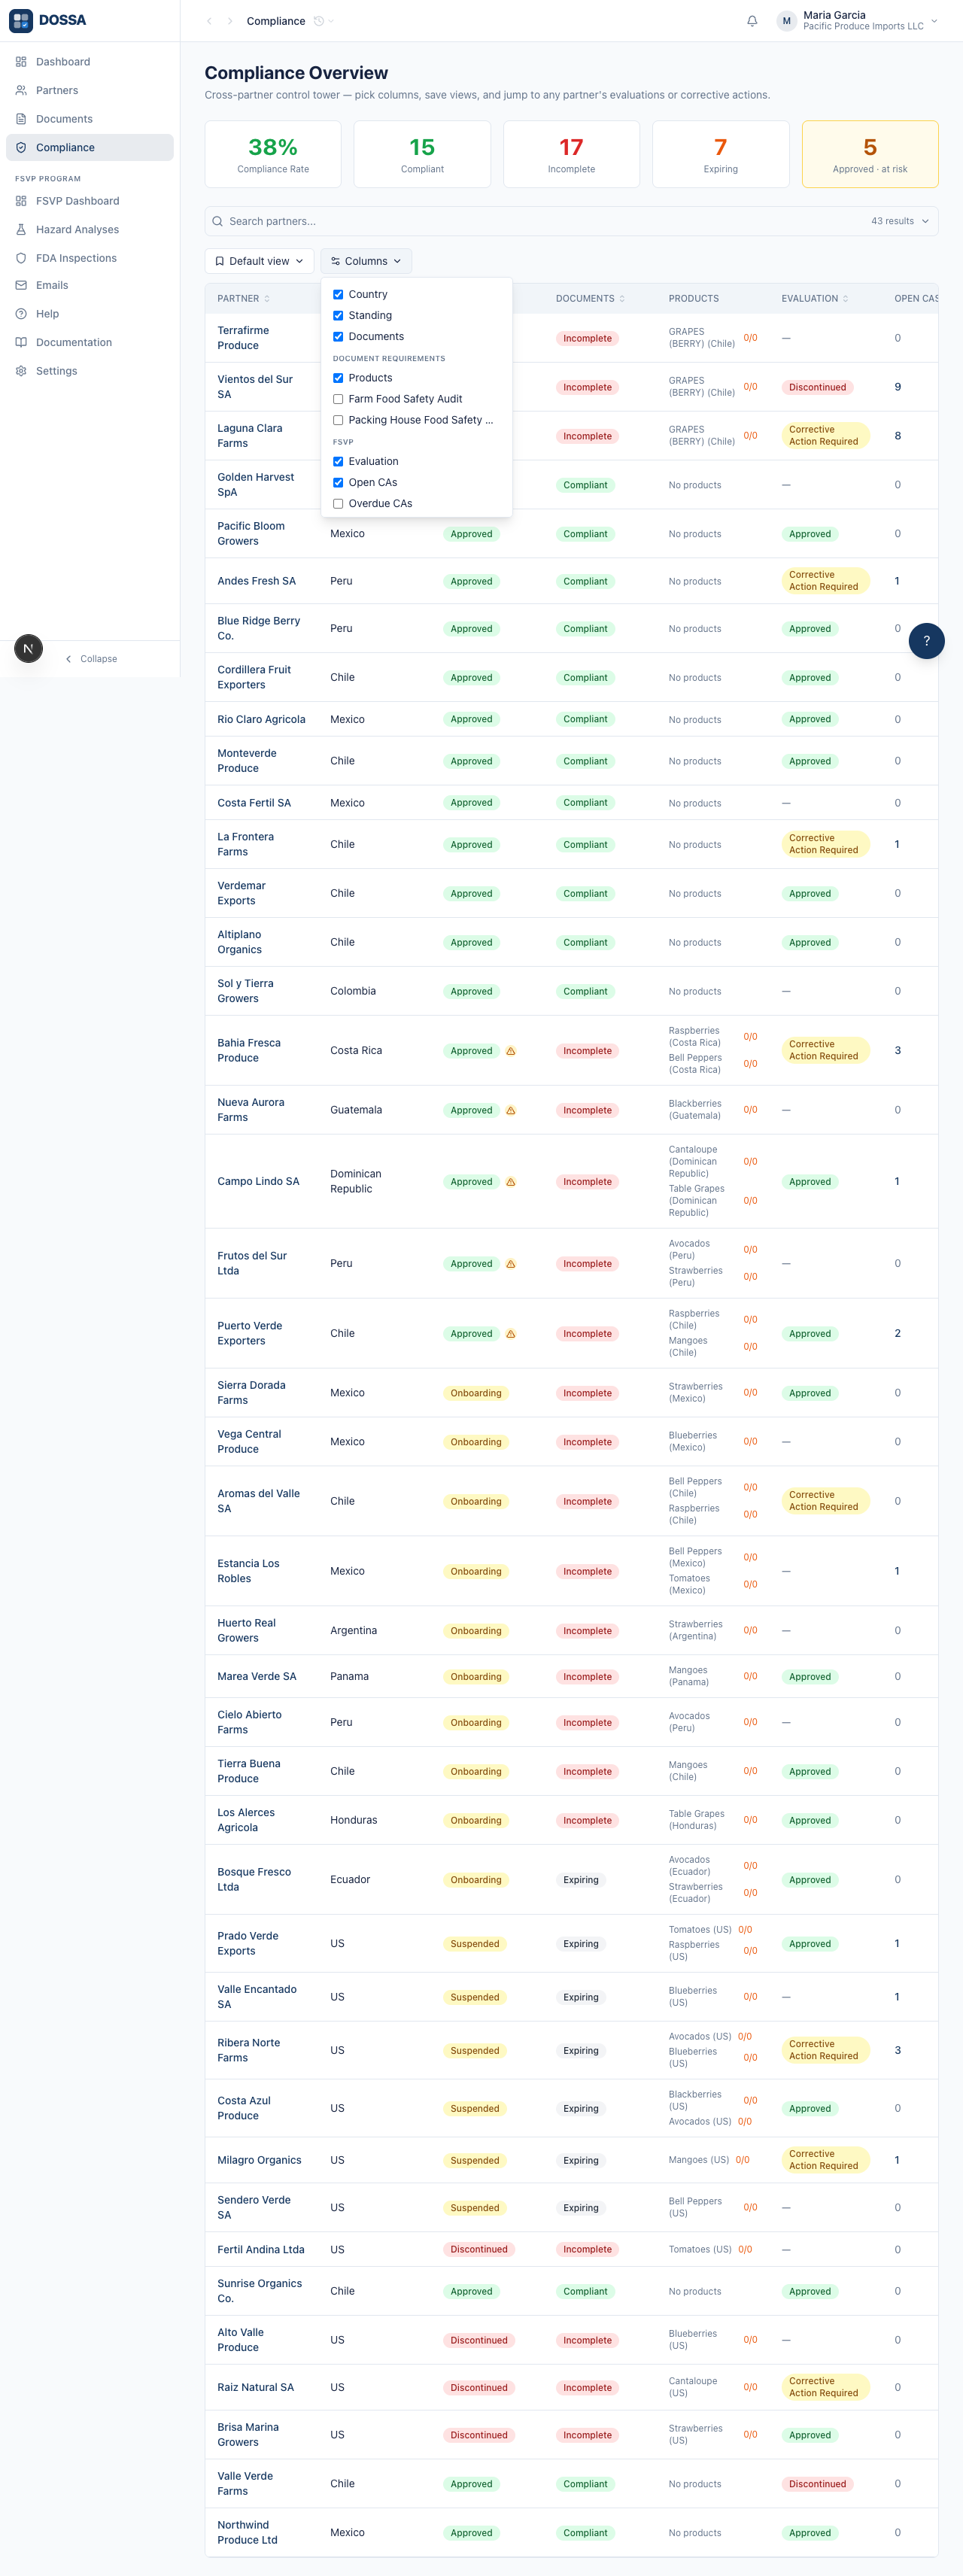Open dropdown arrow next to history icon
Viewport: 963px width, 2576px height.
tap(332, 21)
